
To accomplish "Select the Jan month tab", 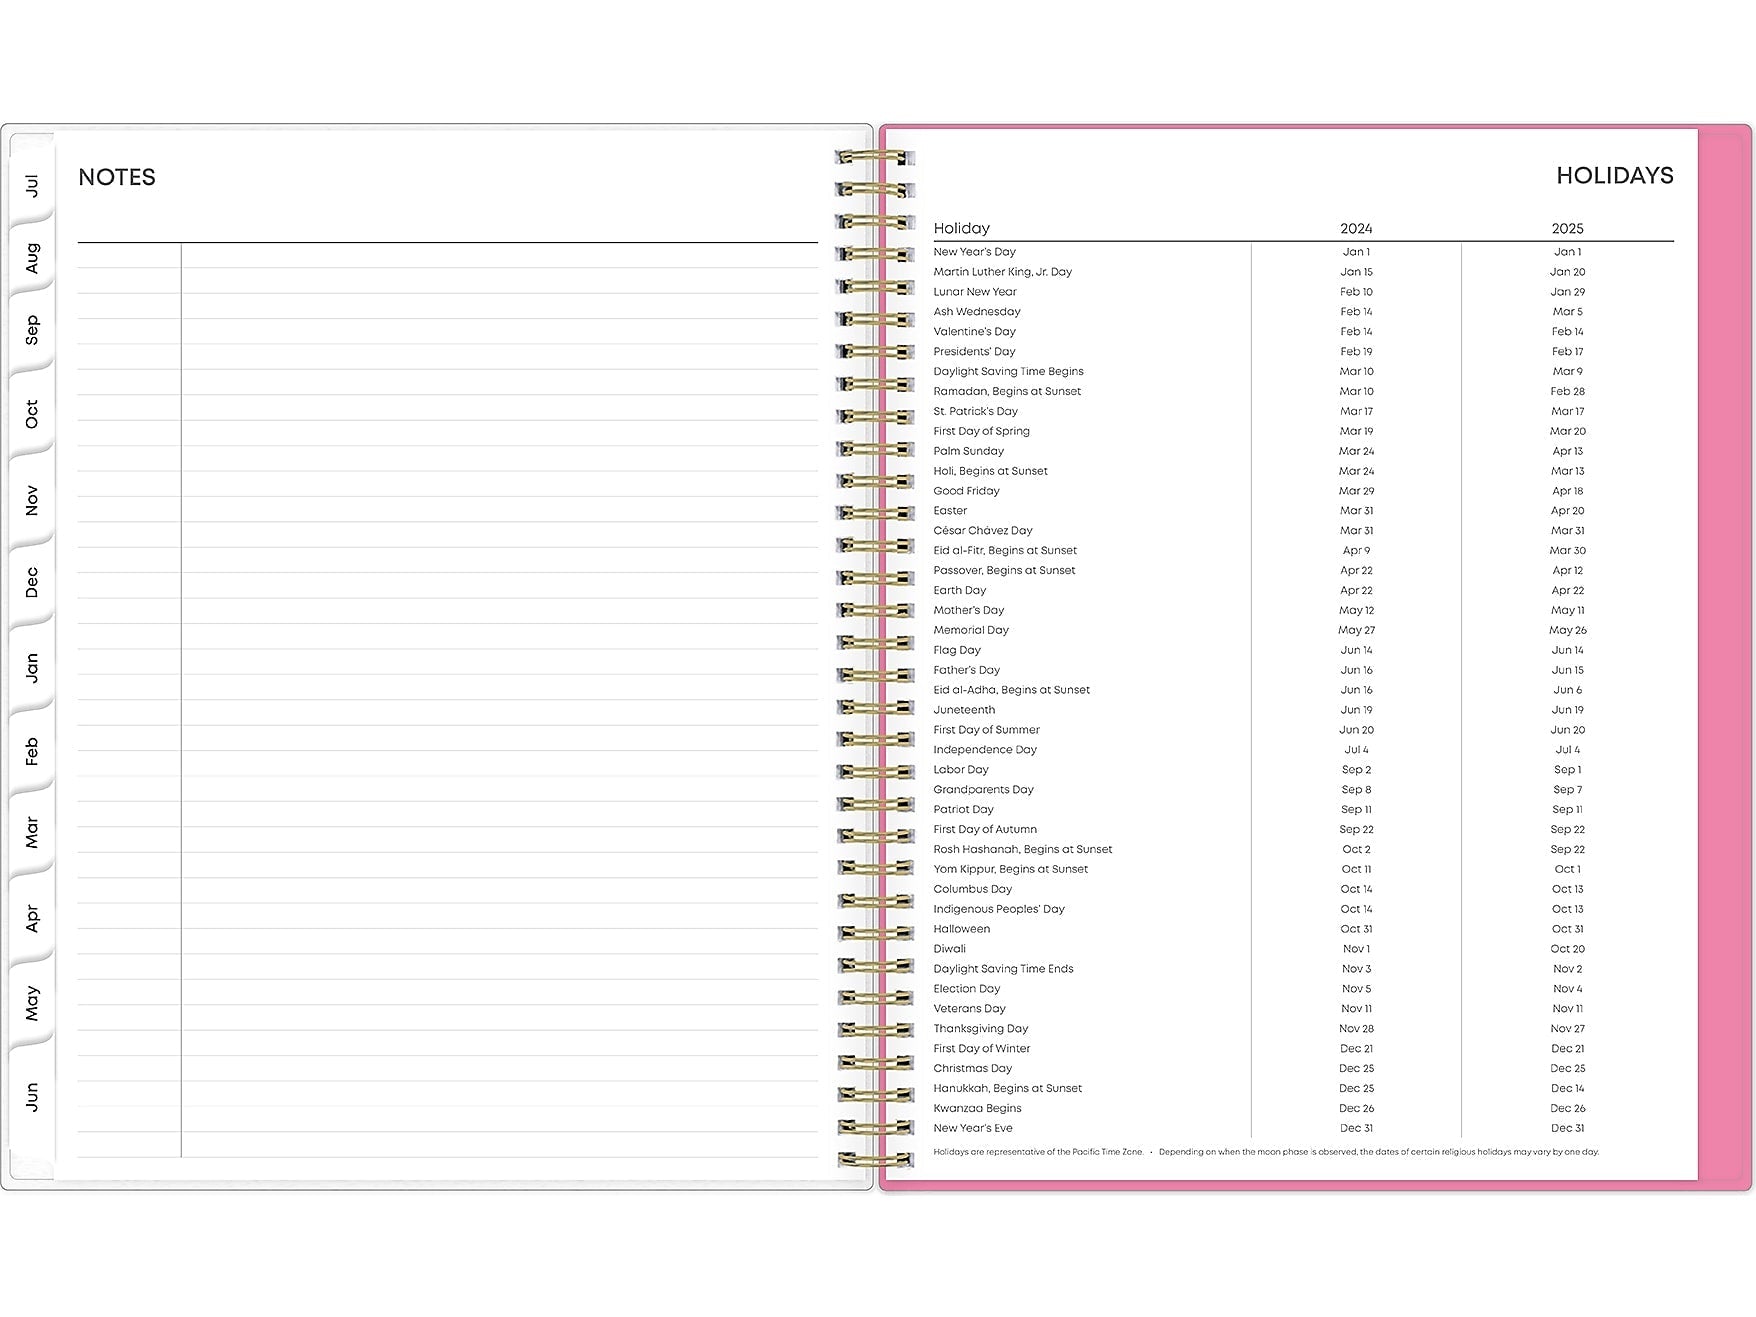I will click(x=32, y=667).
